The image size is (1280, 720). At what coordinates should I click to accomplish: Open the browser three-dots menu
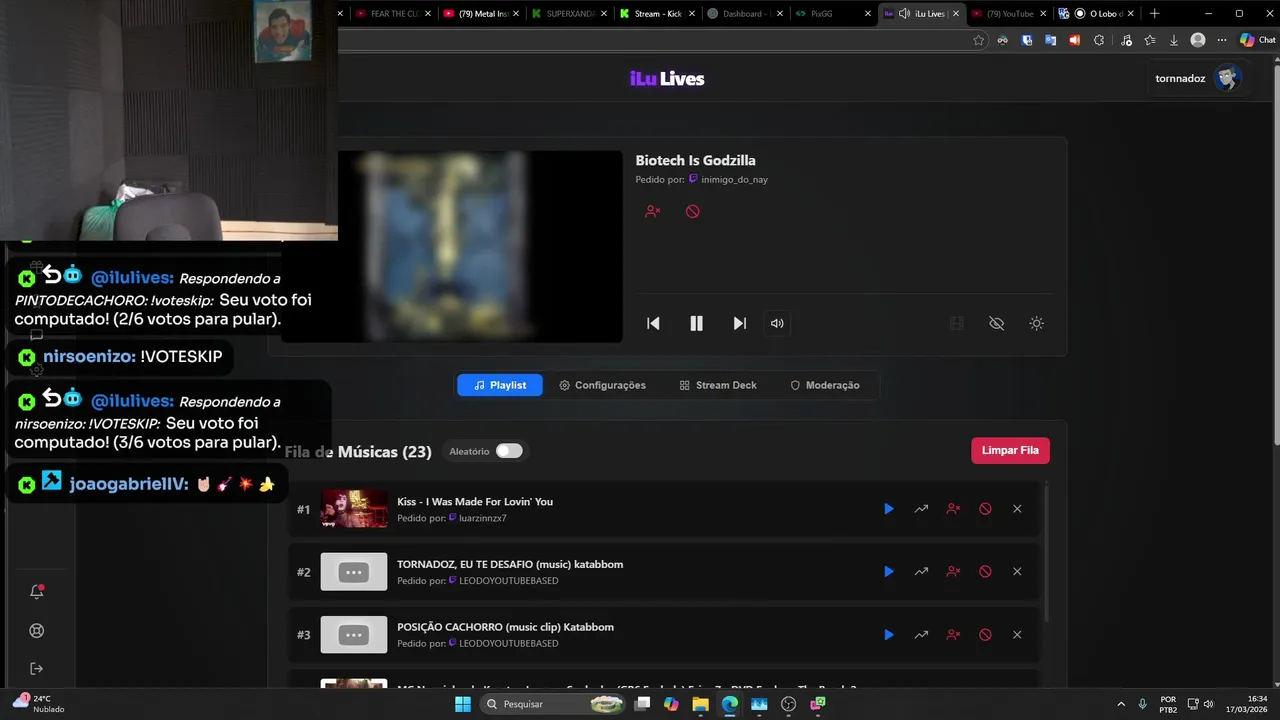[x=1221, y=40]
